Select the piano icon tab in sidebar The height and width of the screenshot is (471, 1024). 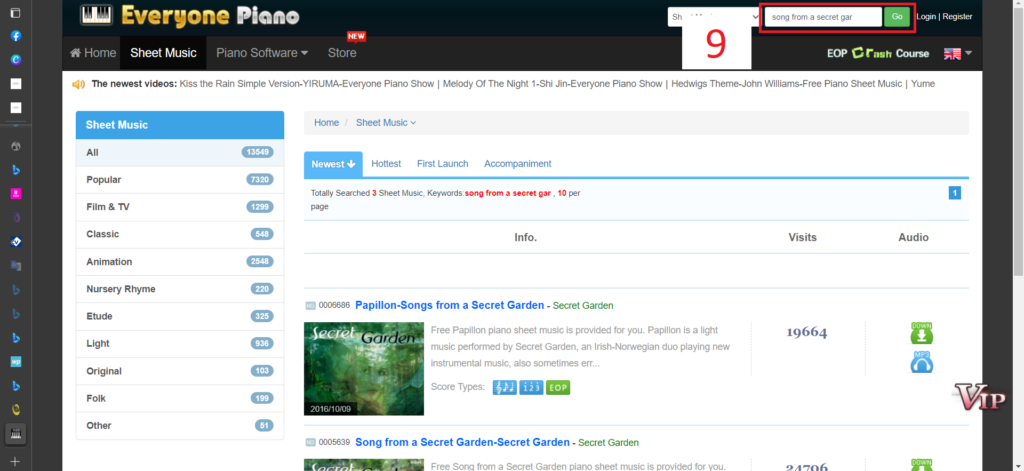click(x=16, y=434)
